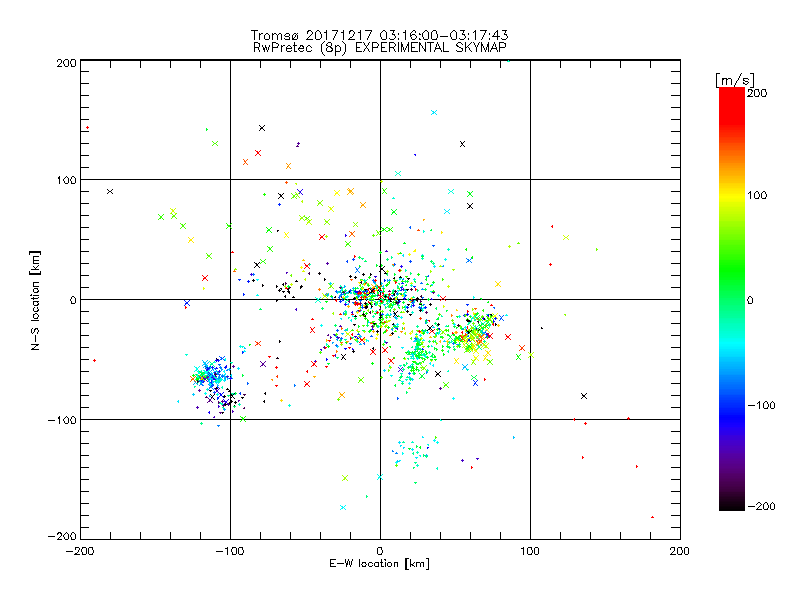800x600 pixels.
Task: Pick the cyan band of the colorbar
Action: tap(732, 344)
